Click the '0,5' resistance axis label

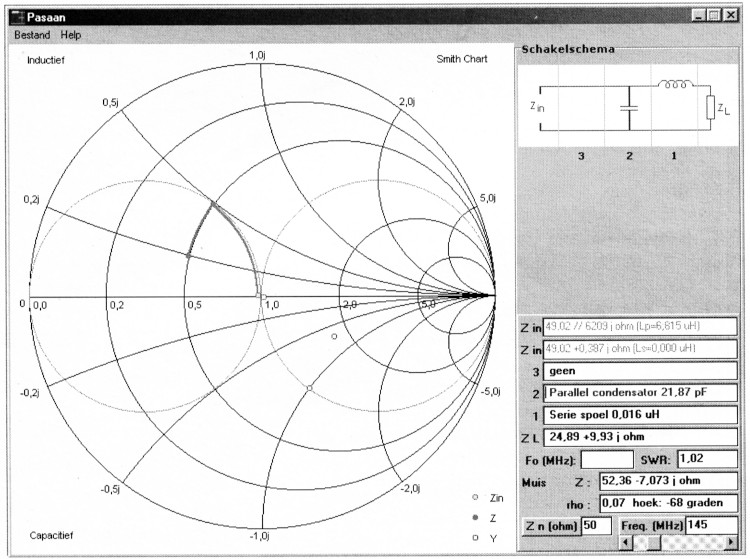pos(195,305)
